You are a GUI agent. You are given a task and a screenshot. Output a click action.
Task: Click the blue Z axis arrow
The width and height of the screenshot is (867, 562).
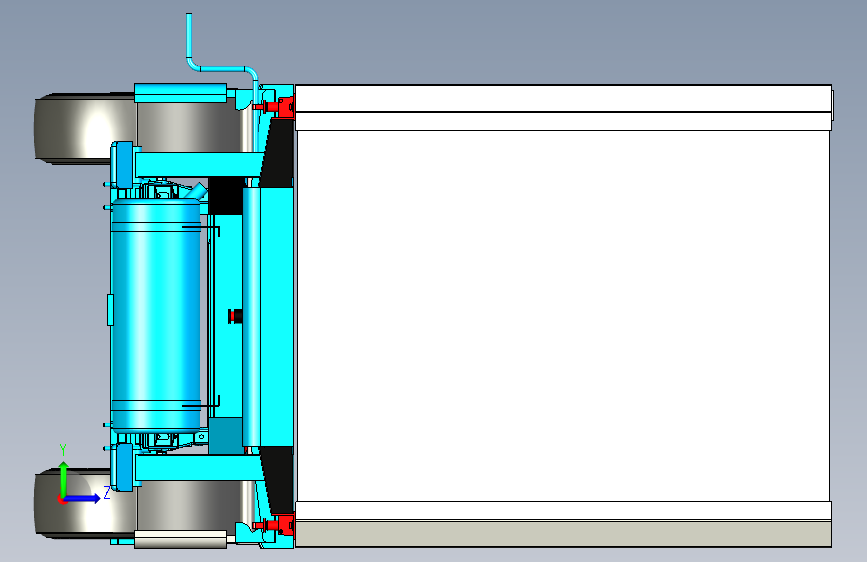tap(83, 498)
